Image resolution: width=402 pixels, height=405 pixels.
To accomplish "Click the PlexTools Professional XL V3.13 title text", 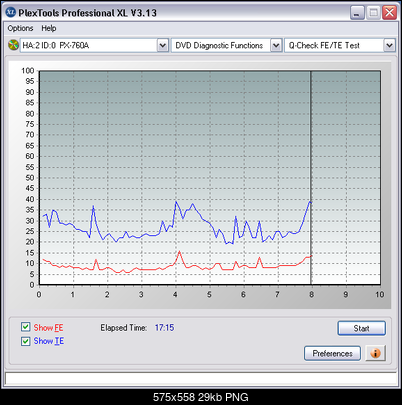I will (x=87, y=13).
